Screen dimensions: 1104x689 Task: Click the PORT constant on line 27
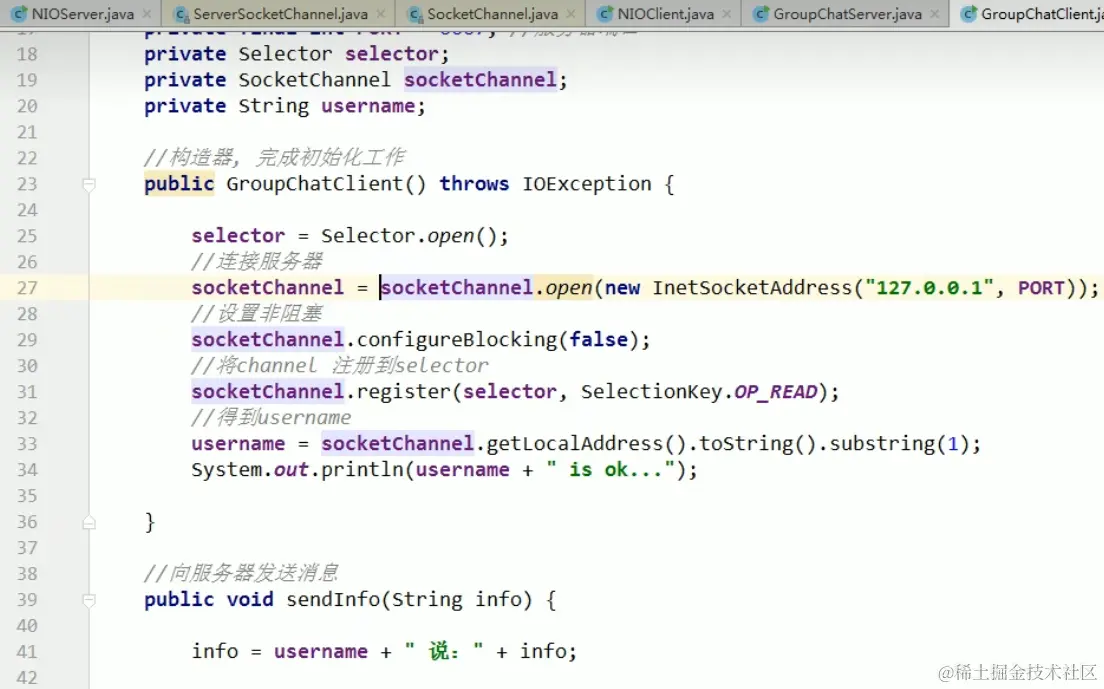pyautogui.click(x=1041, y=288)
